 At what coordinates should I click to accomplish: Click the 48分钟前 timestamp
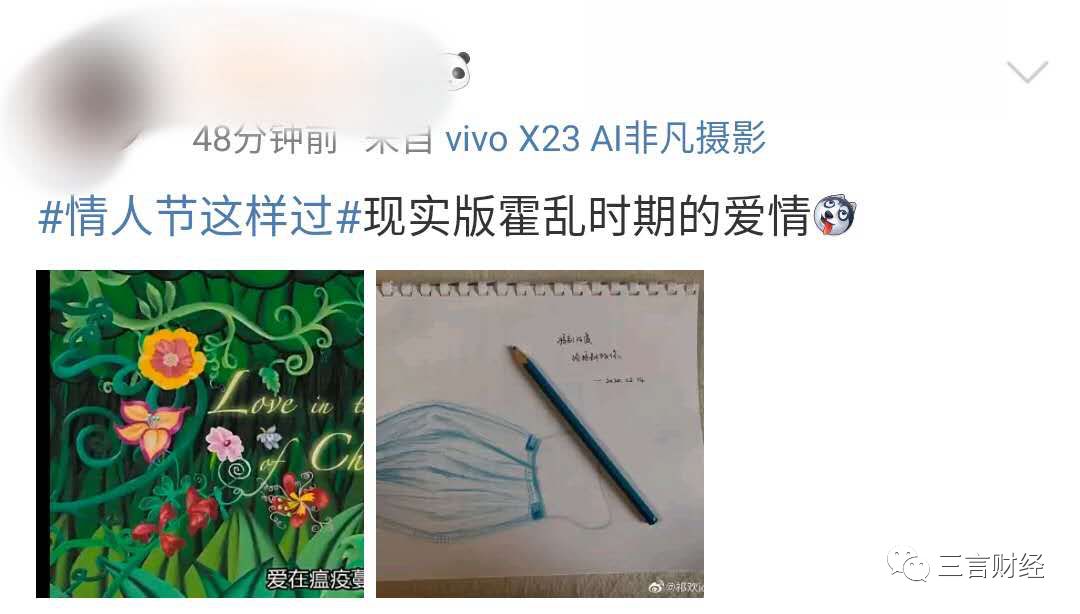pyautogui.click(x=265, y=139)
